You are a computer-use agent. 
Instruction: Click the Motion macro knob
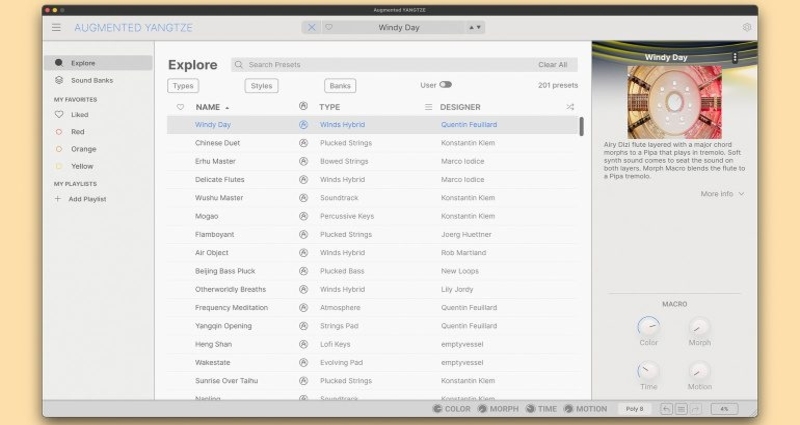(x=699, y=370)
